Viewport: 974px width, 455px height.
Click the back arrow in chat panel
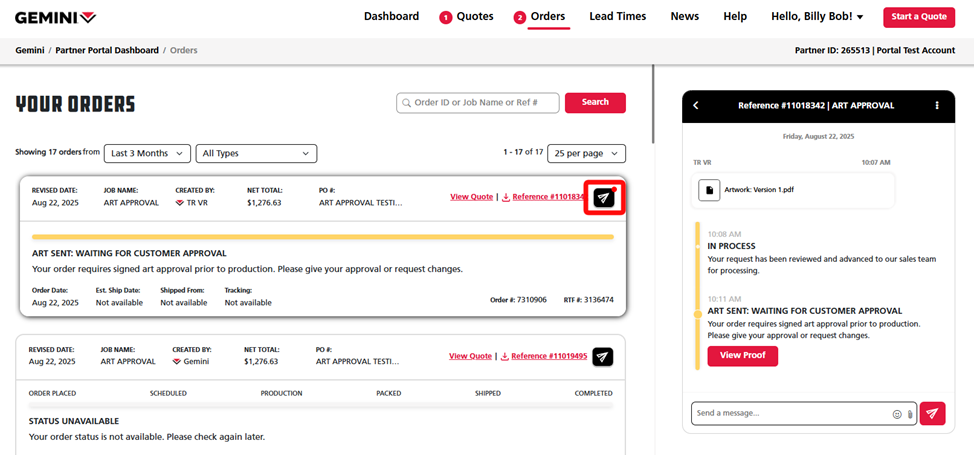click(696, 105)
